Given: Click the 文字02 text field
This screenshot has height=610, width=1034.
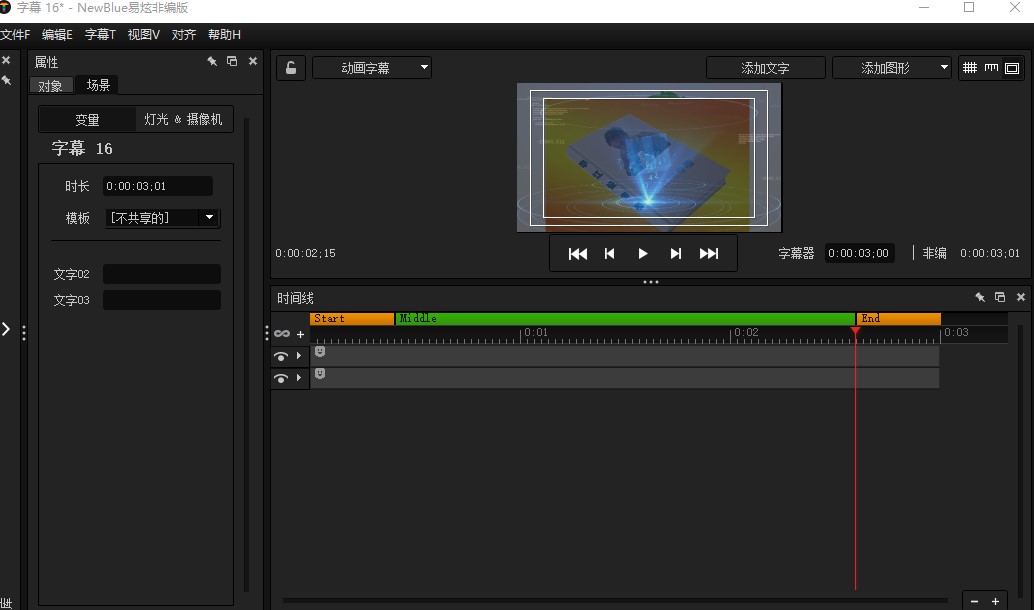Looking at the screenshot, I should pyautogui.click(x=162, y=274).
